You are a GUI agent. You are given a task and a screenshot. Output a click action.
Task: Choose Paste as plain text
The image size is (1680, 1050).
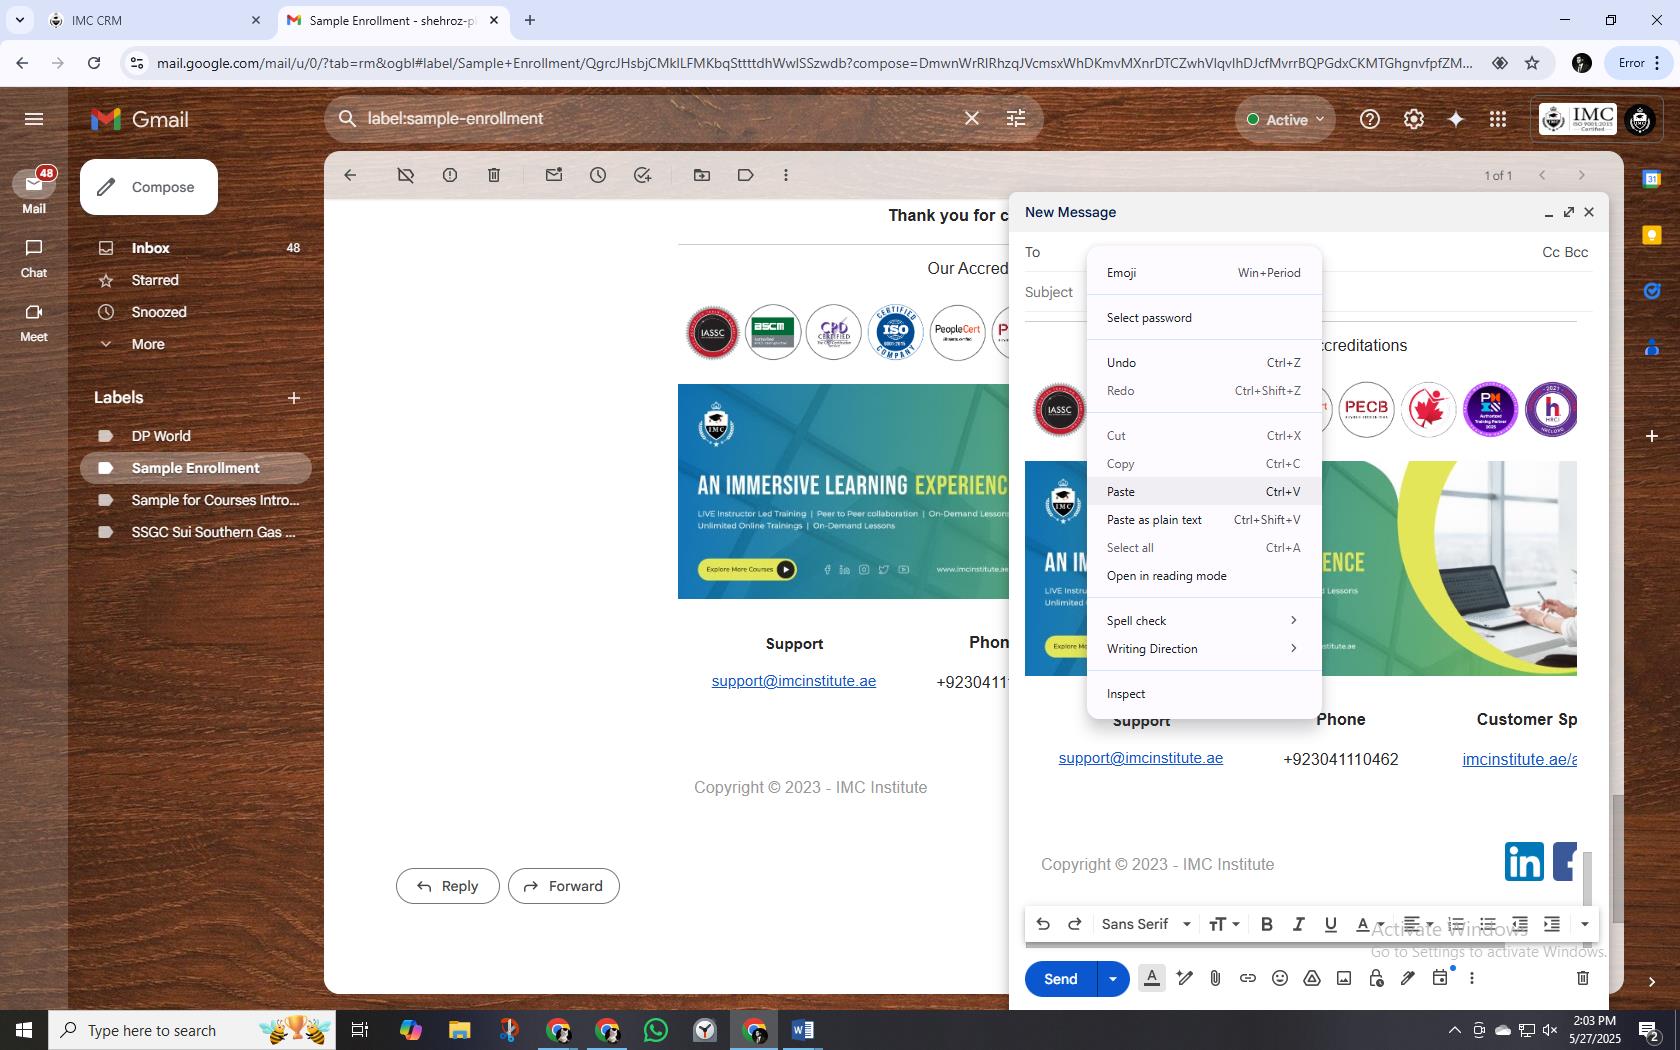click(1204, 520)
